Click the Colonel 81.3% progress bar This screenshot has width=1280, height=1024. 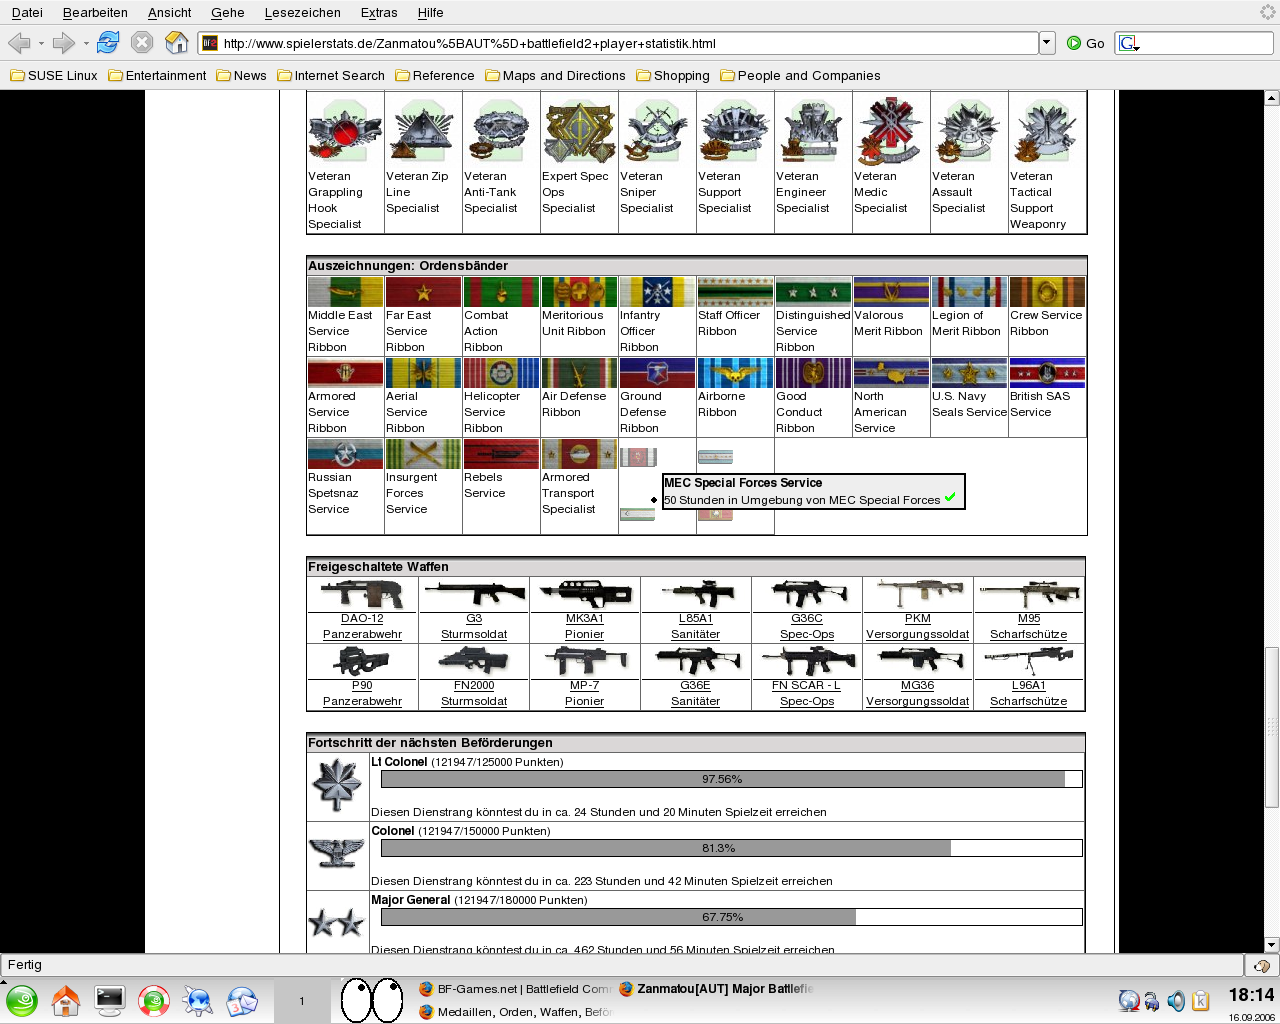pyautogui.click(x=731, y=848)
